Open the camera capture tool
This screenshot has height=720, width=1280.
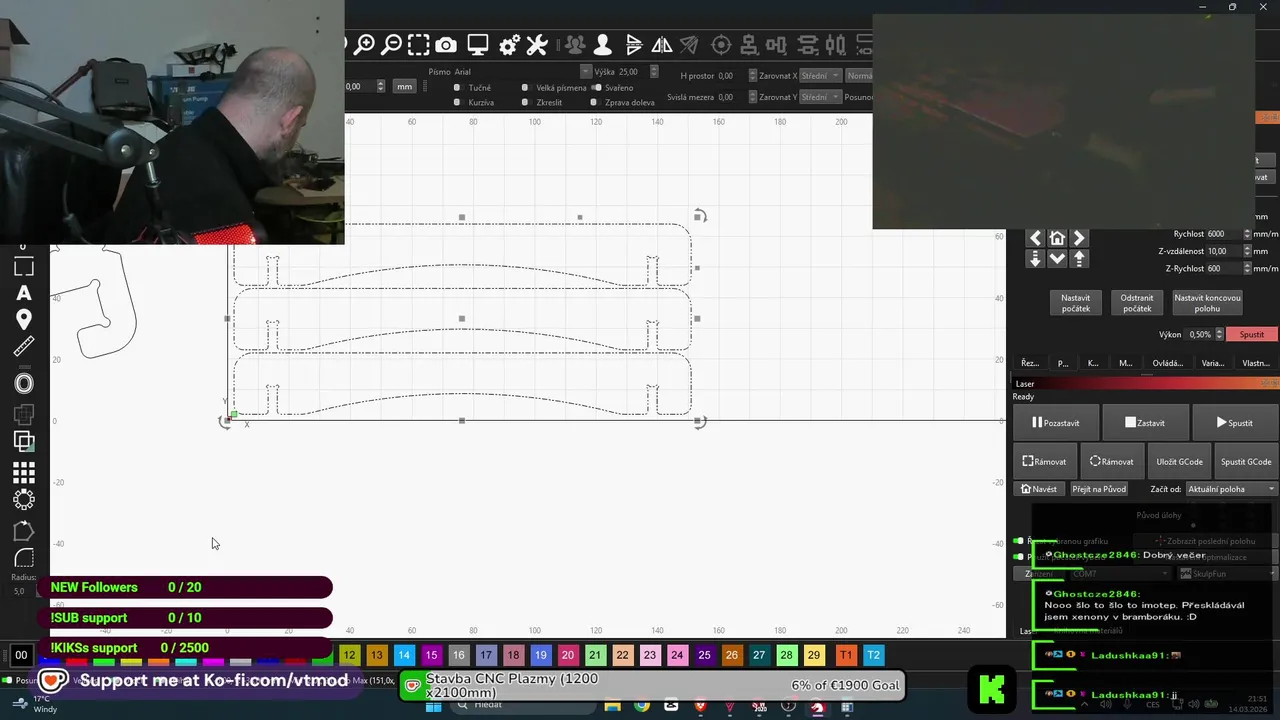click(446, 45)
